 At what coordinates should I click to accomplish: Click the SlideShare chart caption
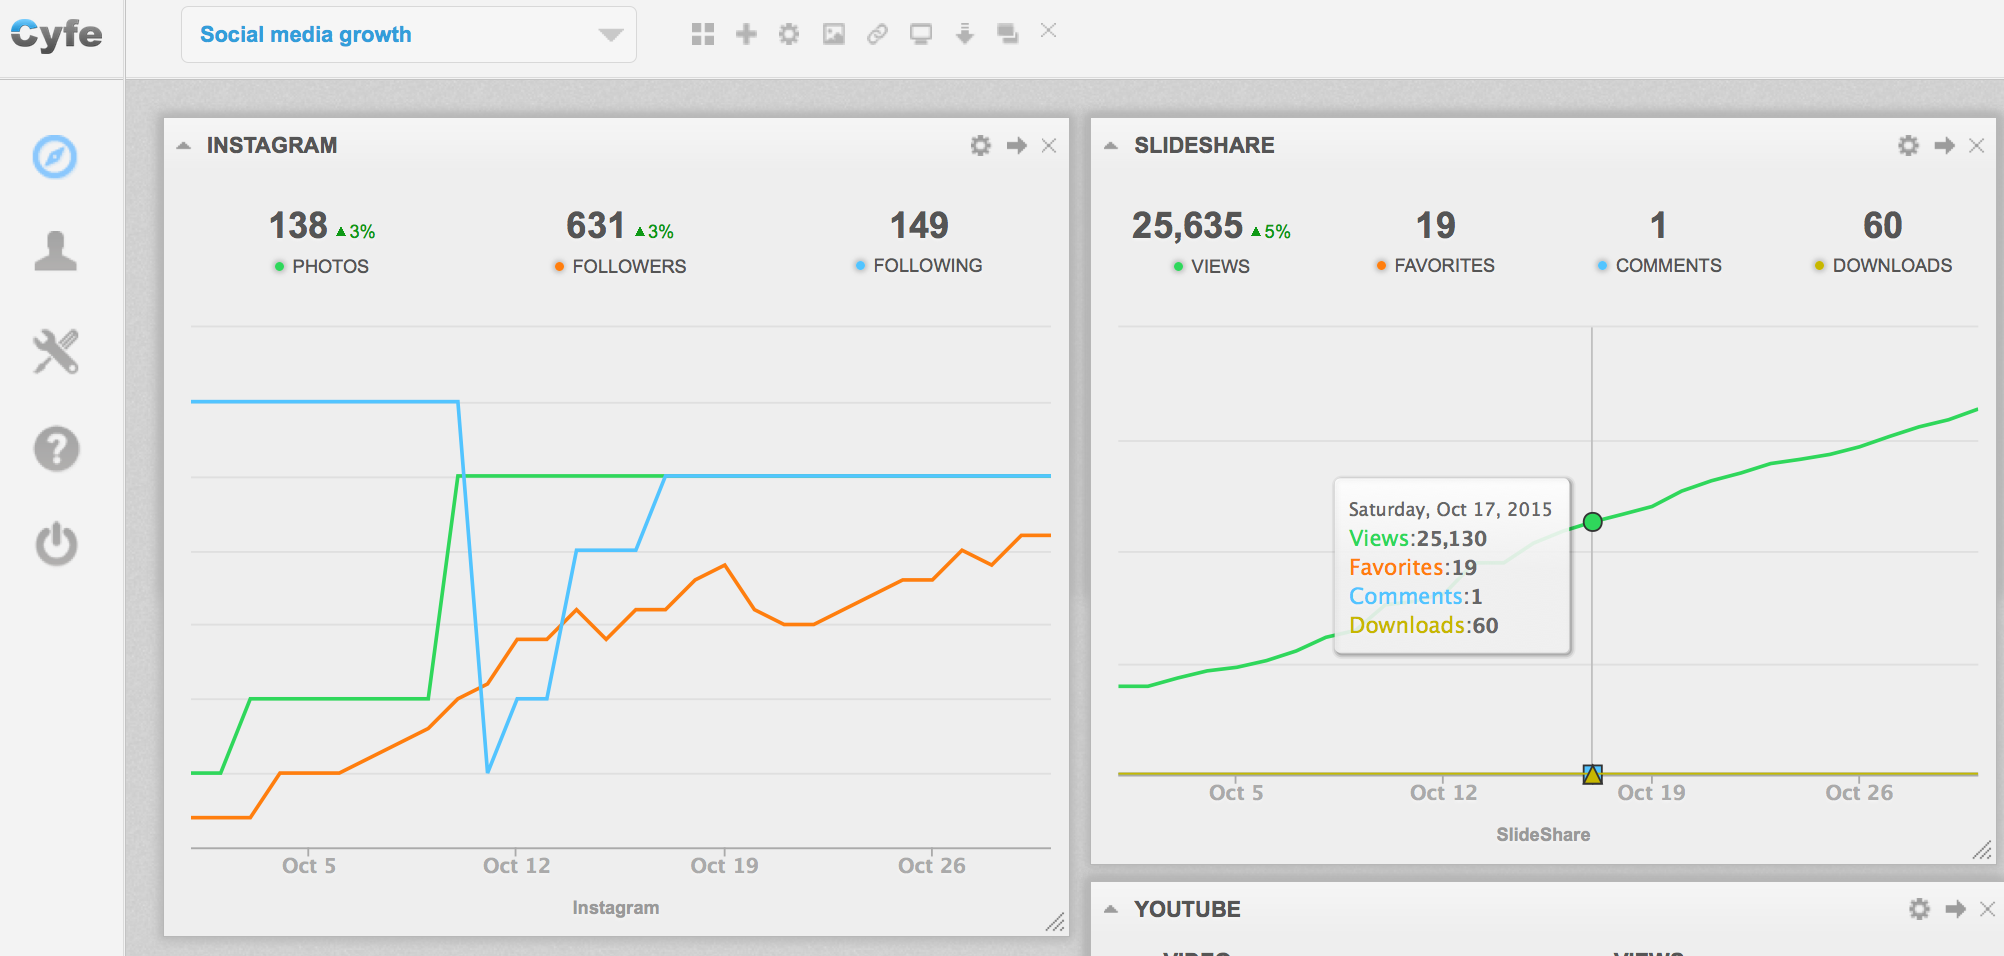point(1543,835)
